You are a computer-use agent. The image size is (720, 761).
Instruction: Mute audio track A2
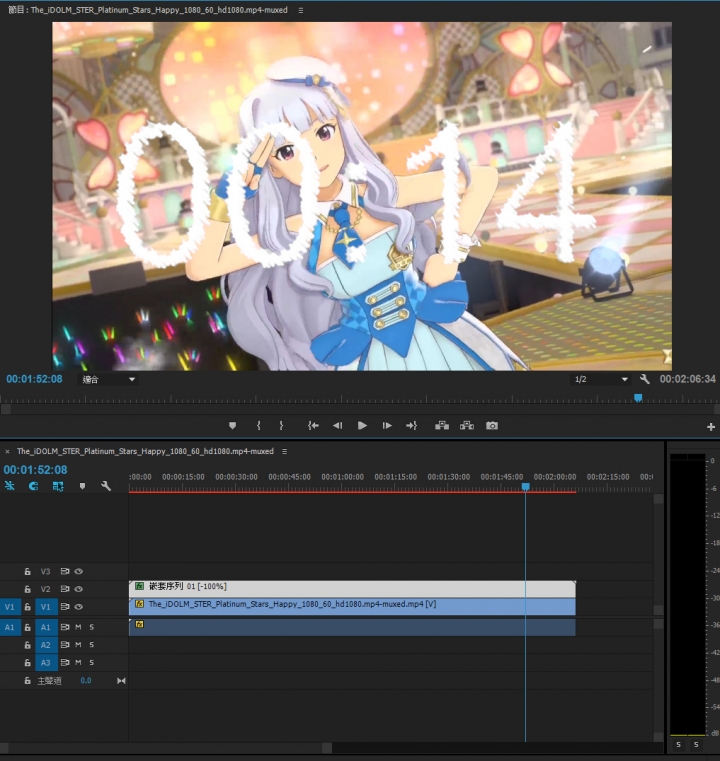(x=78, y=645)
